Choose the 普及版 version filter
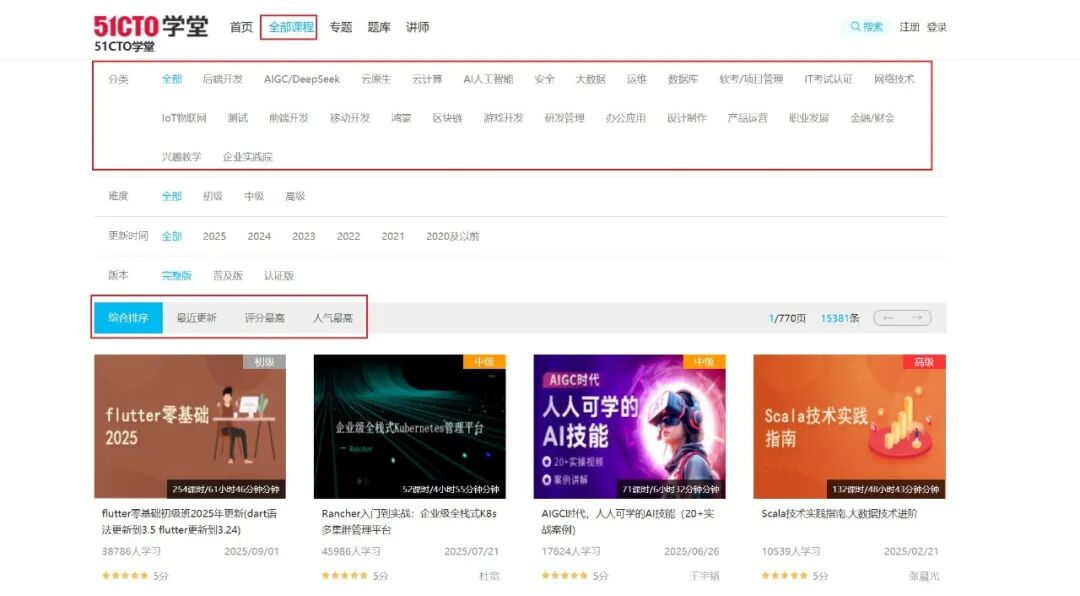The width and height of the screenshot is (1080, 596). pos(227,275)
